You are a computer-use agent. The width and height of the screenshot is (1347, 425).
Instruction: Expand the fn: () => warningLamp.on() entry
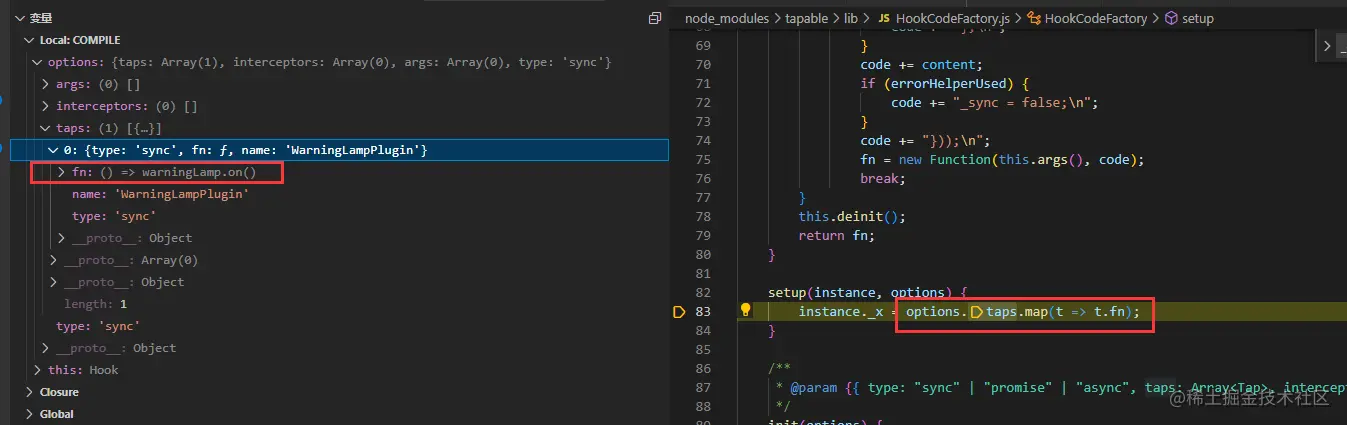point(61,172)
